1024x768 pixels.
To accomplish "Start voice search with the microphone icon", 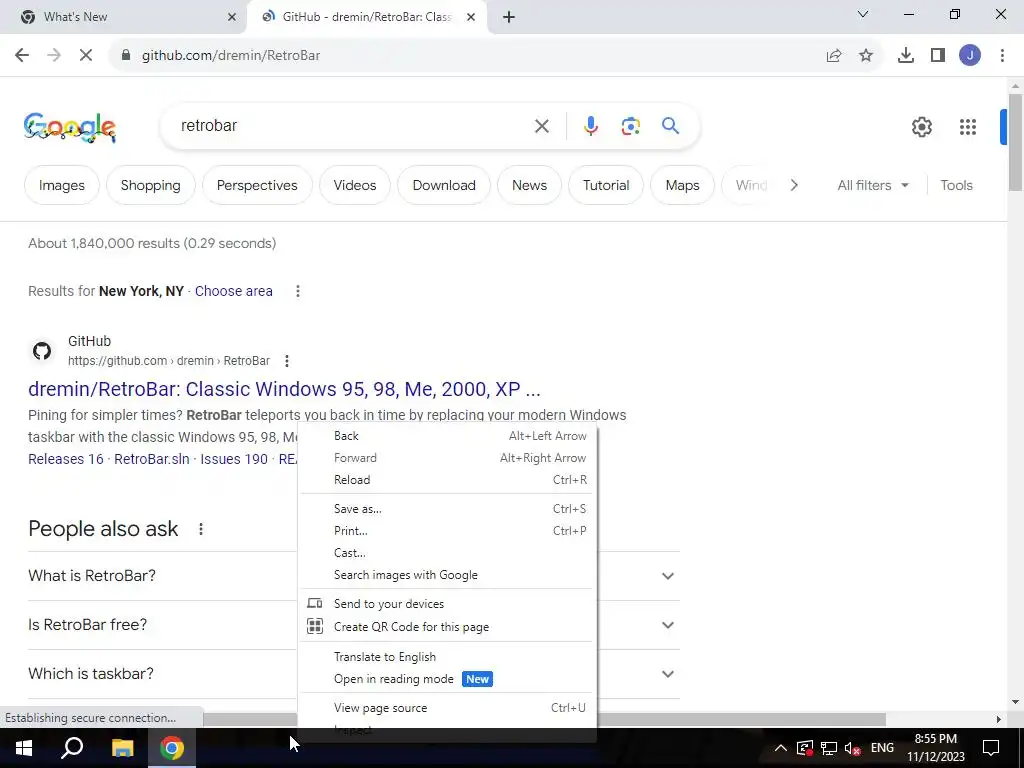I will click(x=591, y=126).
